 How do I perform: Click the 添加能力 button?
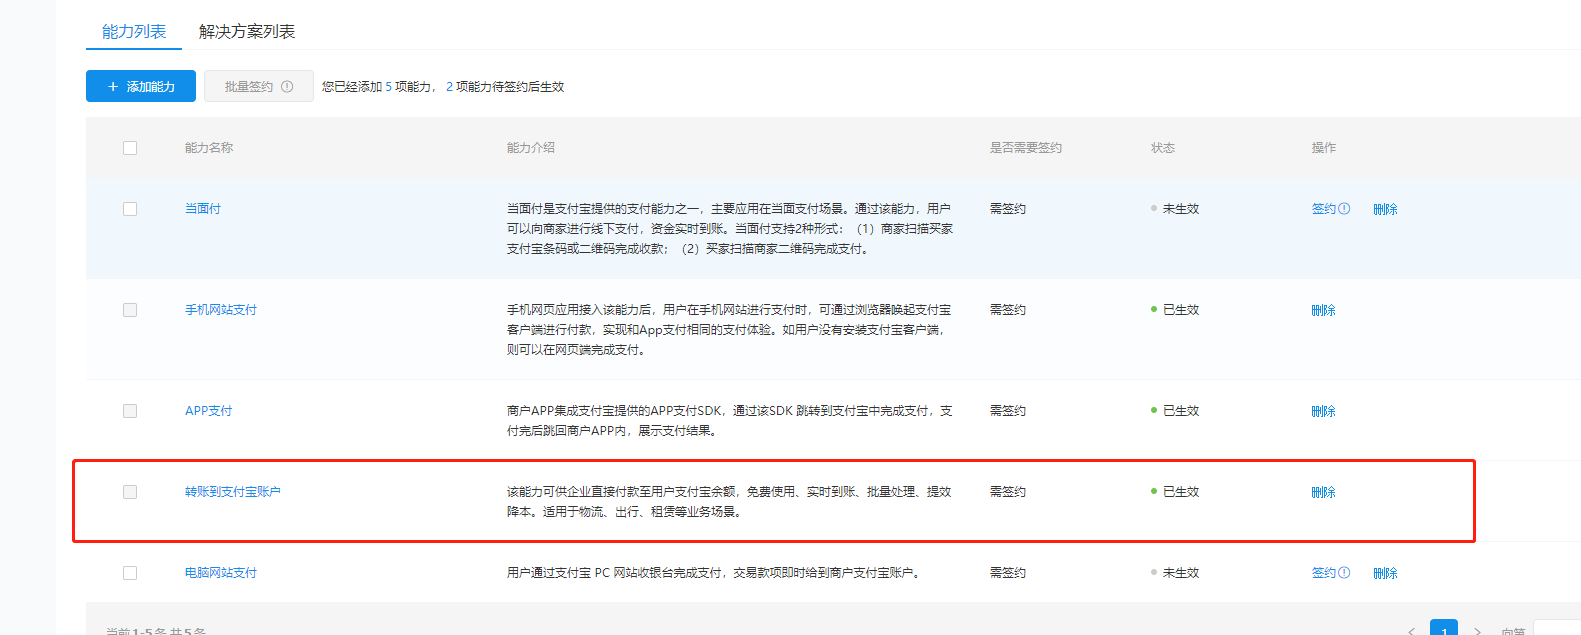click(x=141, y=86)
